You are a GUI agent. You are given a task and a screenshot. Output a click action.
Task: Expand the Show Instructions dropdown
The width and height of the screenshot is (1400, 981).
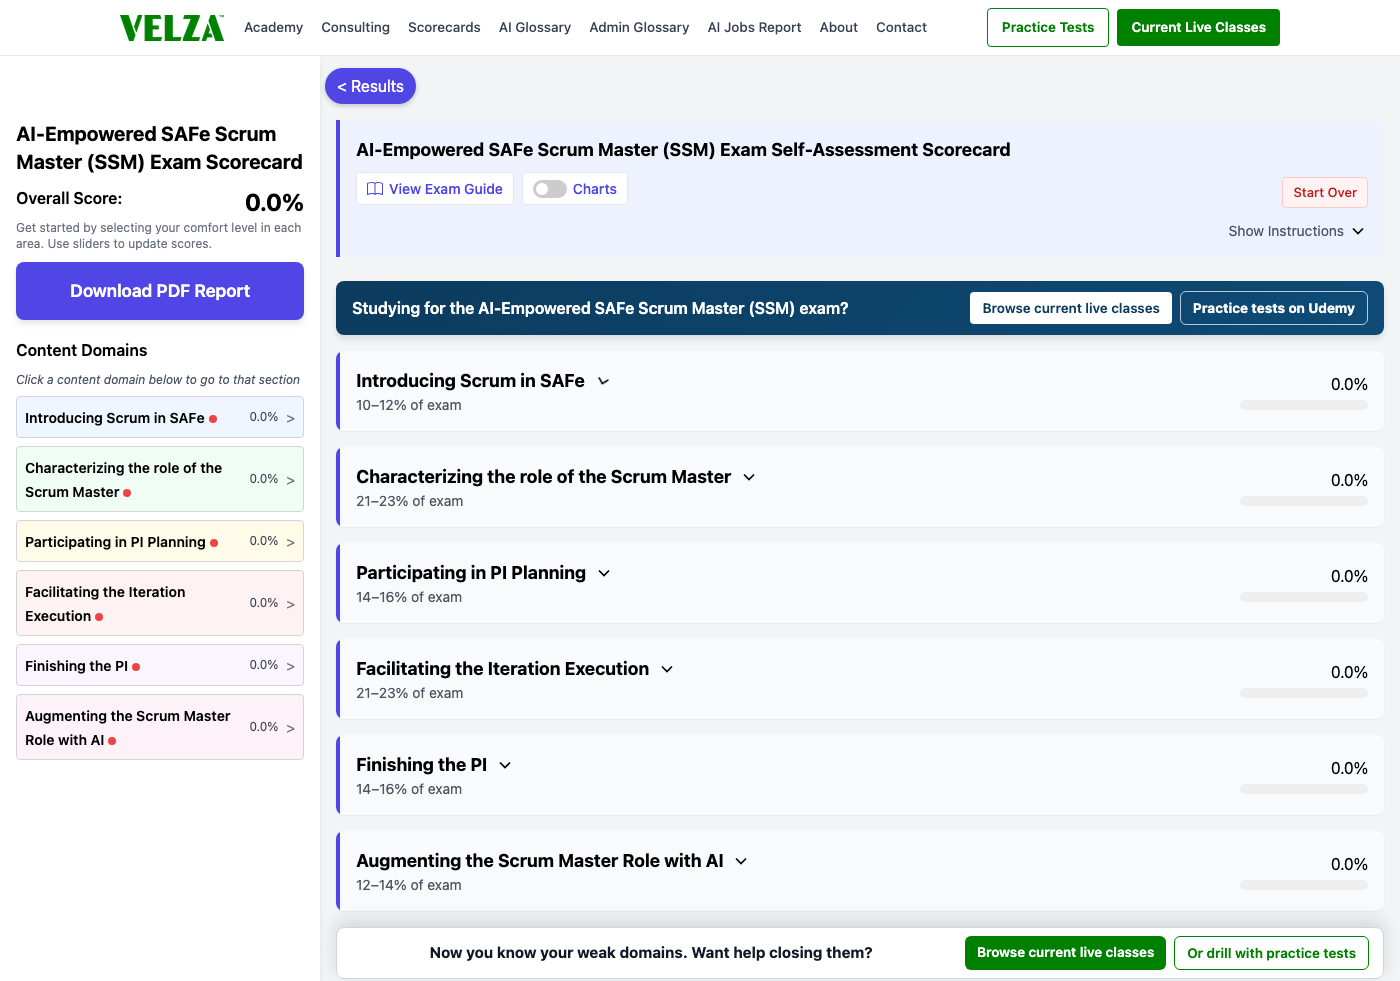pyautogui.click(x=1296, y=231)
